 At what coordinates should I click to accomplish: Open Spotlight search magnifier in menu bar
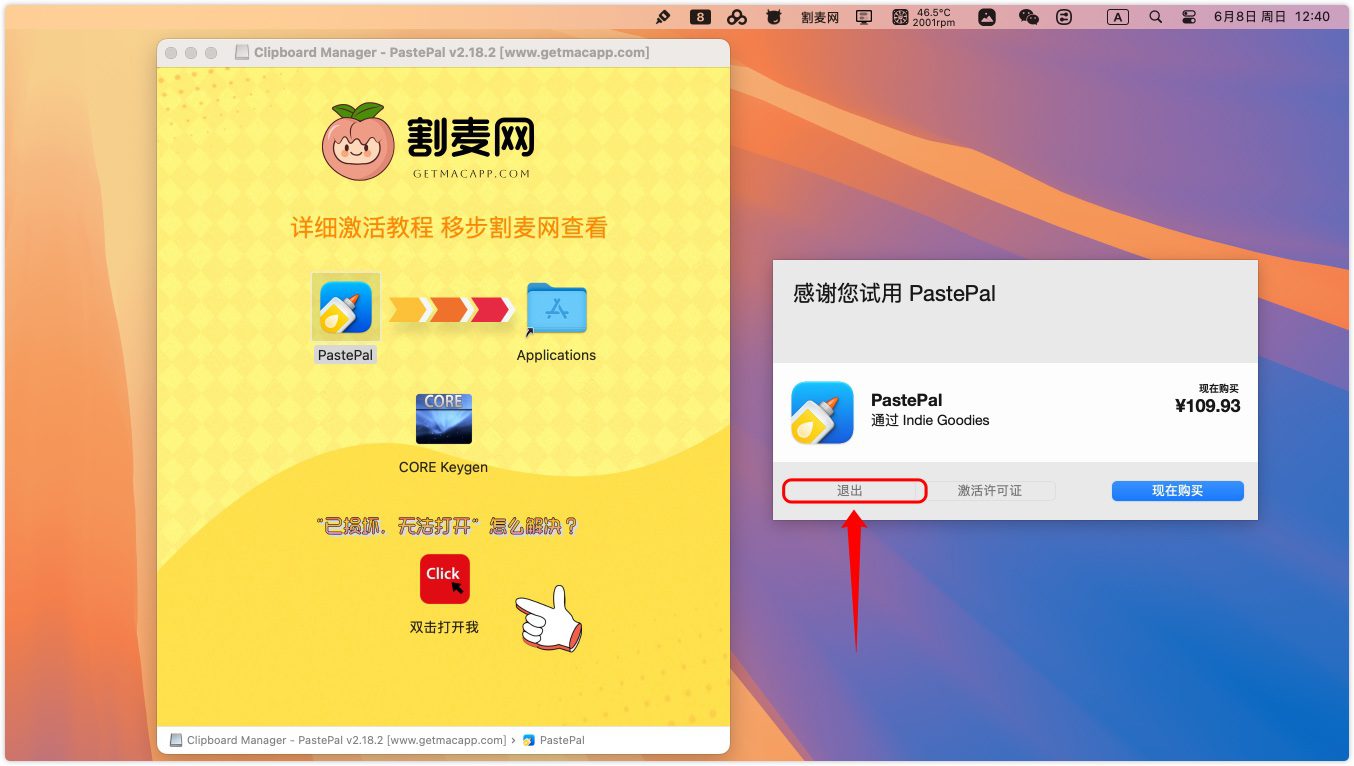pos(1156,17)
